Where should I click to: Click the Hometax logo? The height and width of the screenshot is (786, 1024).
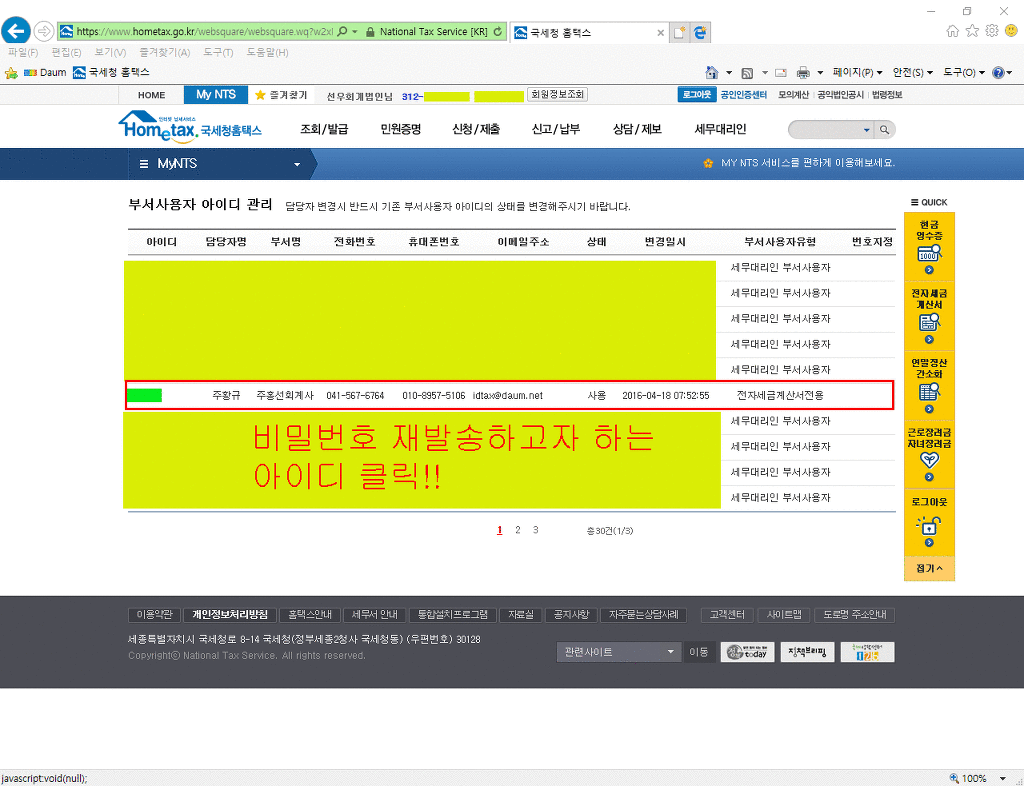pos(190,127)
